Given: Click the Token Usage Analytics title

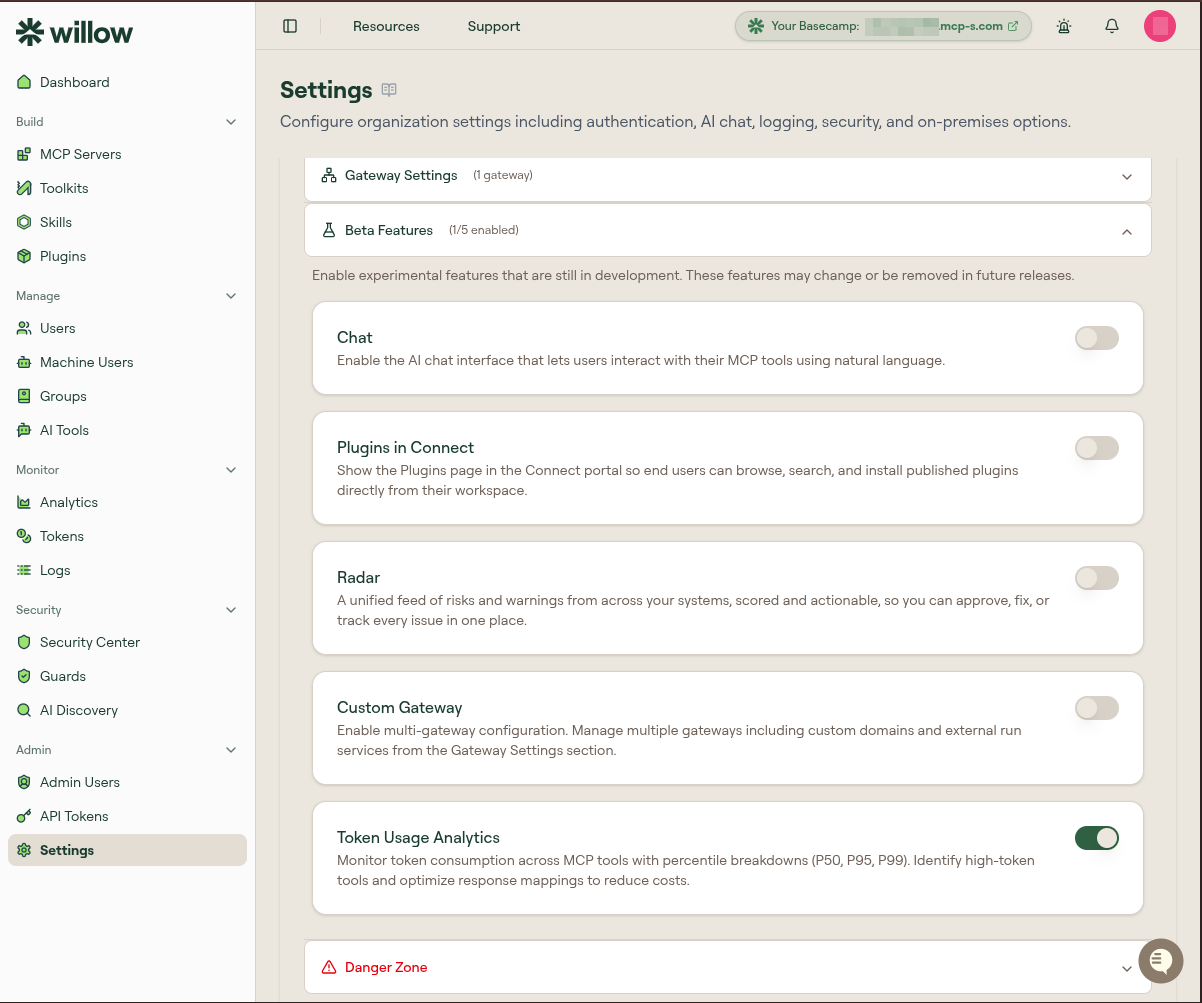Looking at the screenshot, I should (418, 838).
